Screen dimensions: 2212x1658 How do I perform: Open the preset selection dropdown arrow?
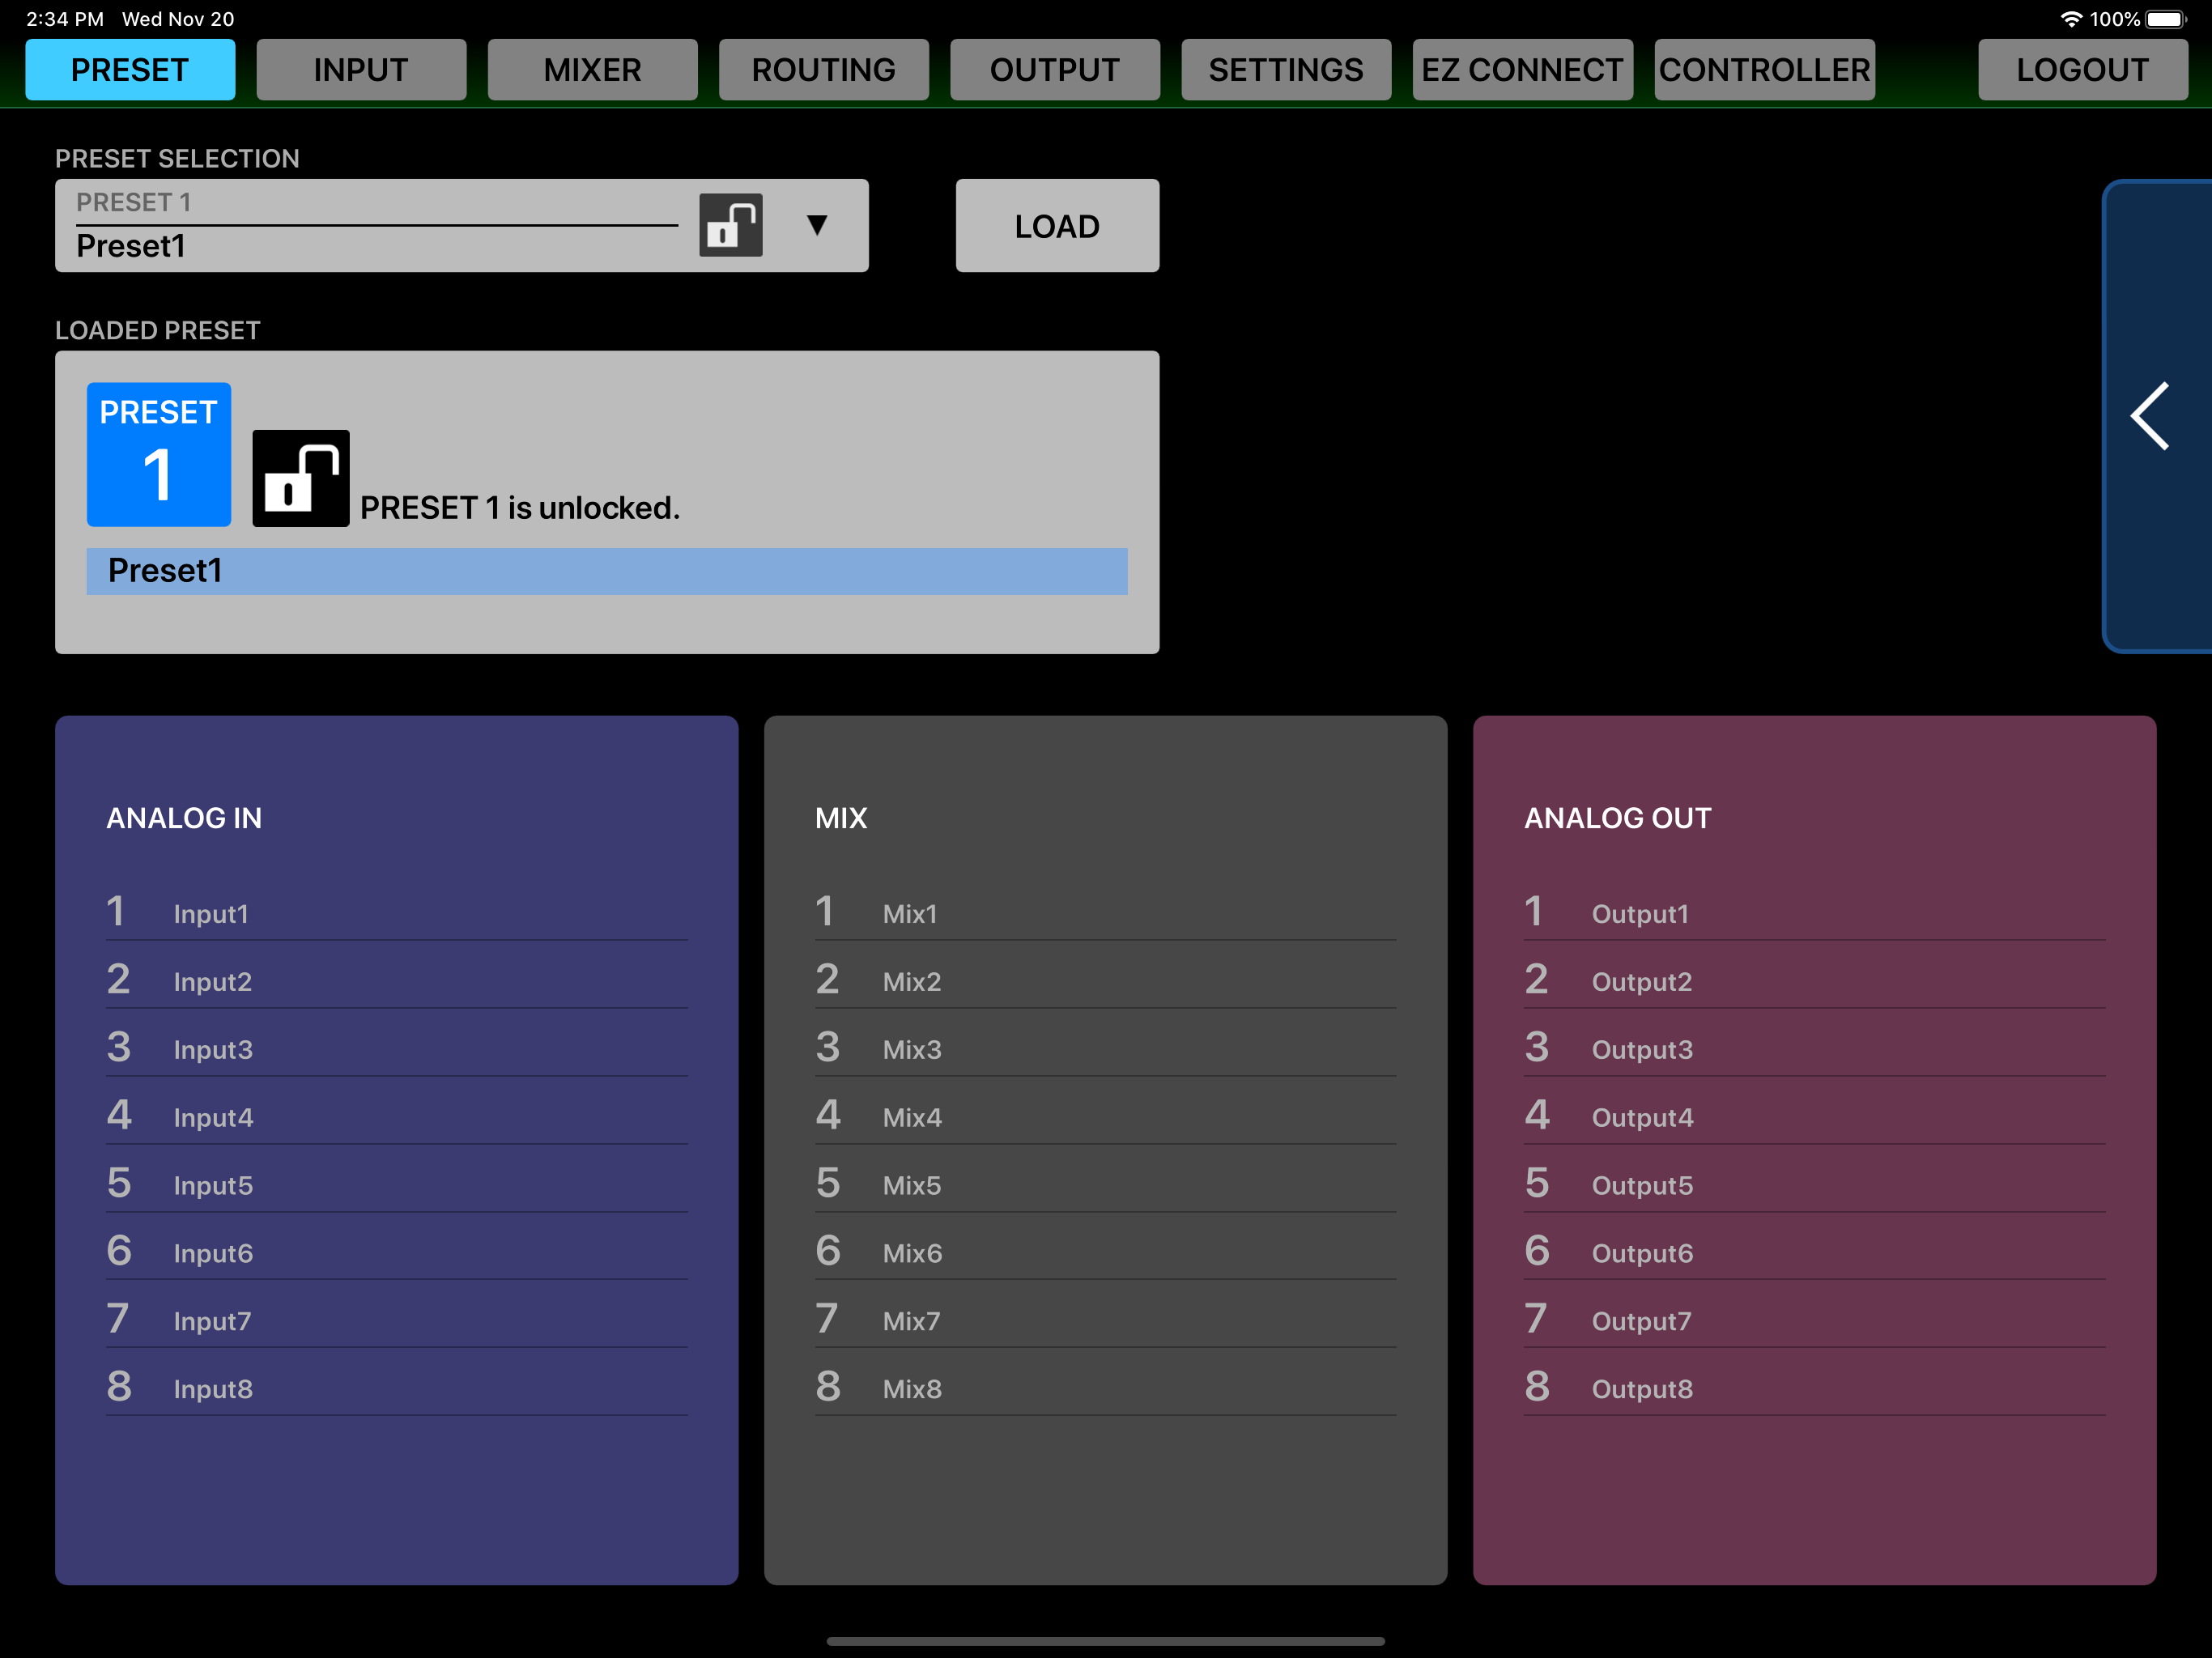[817, 225]
